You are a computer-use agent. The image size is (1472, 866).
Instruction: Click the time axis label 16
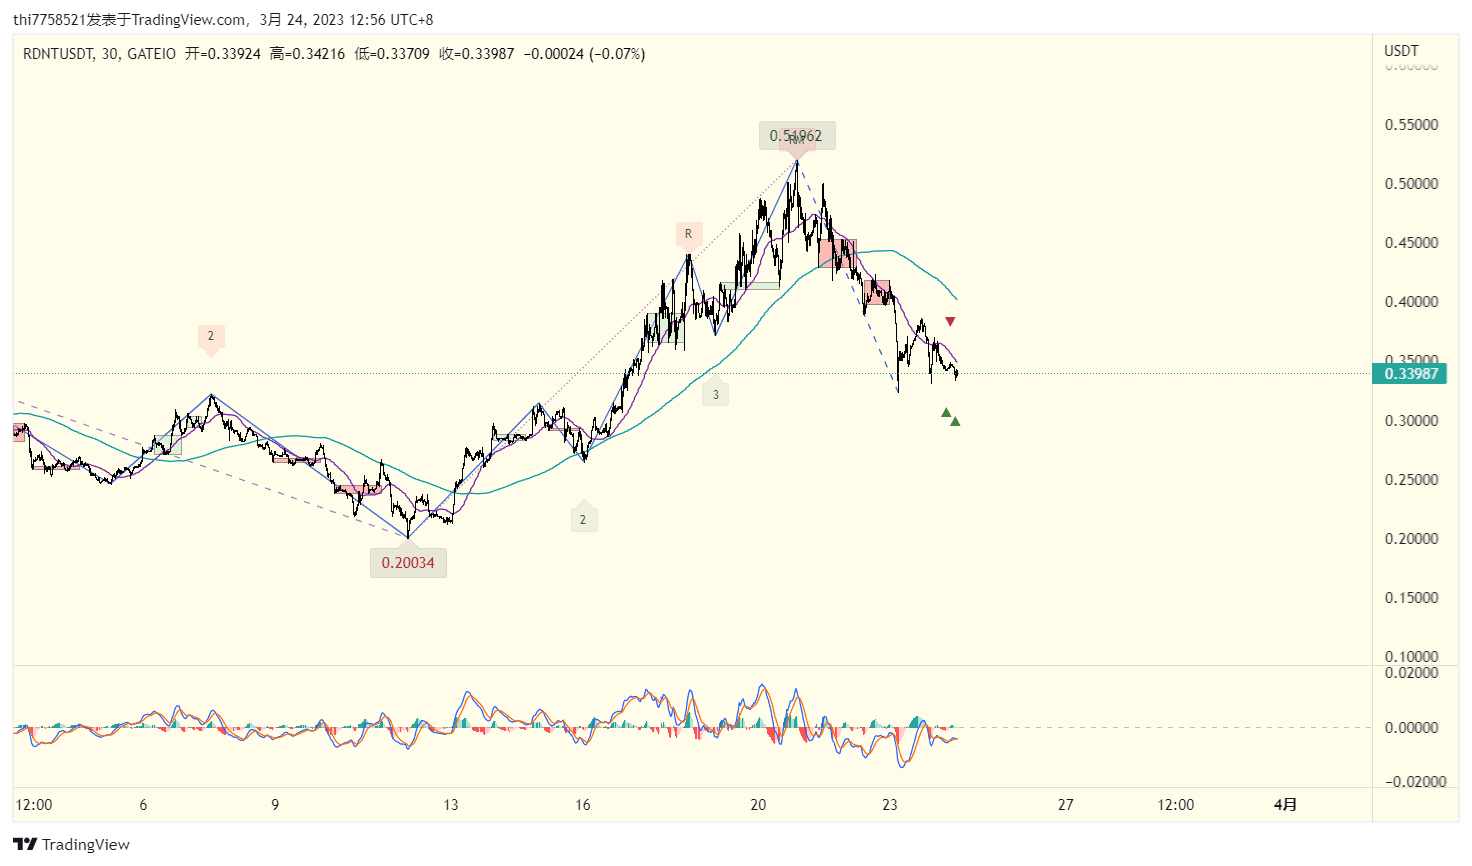tap(583, 805)
